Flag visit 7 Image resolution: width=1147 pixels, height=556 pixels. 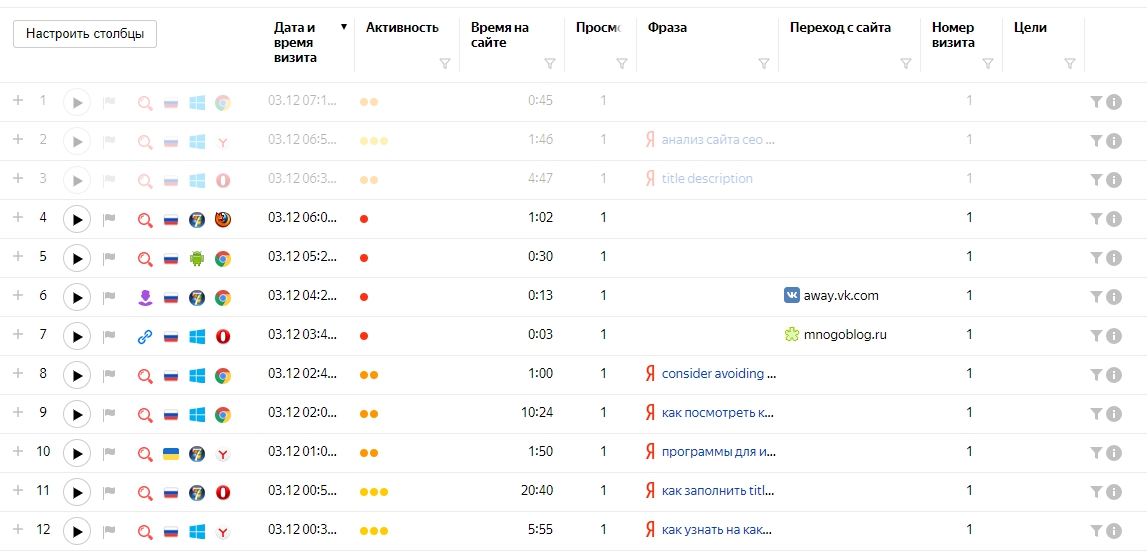[109, 336]
